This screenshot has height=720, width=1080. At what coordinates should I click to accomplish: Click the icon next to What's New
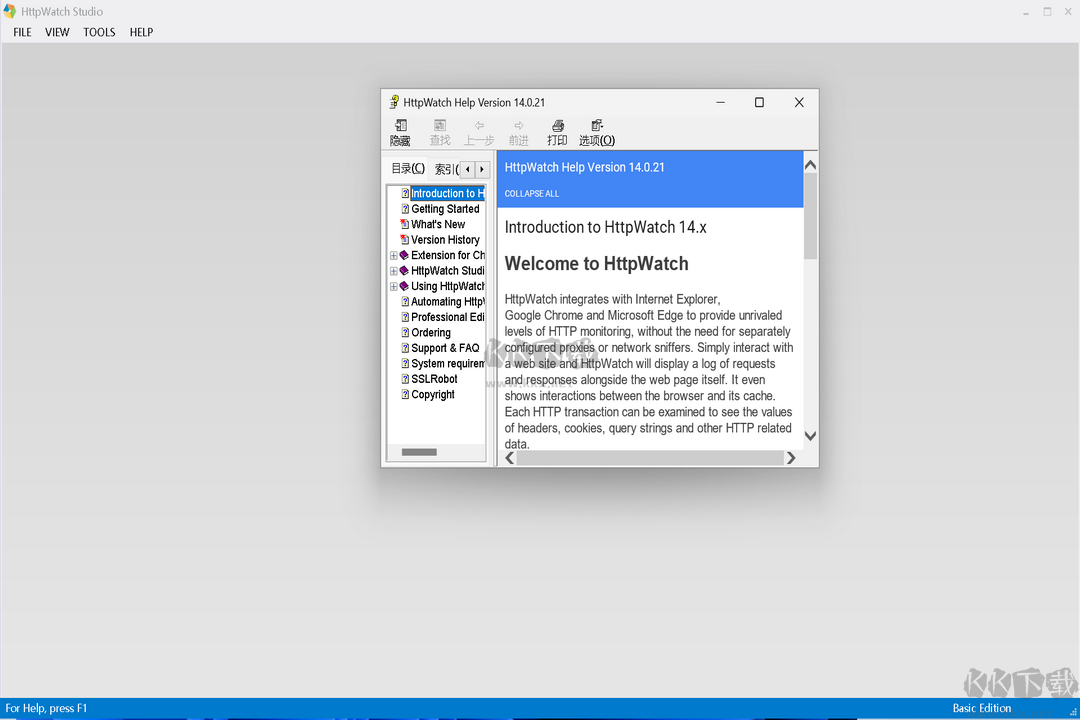pos(405,224)
